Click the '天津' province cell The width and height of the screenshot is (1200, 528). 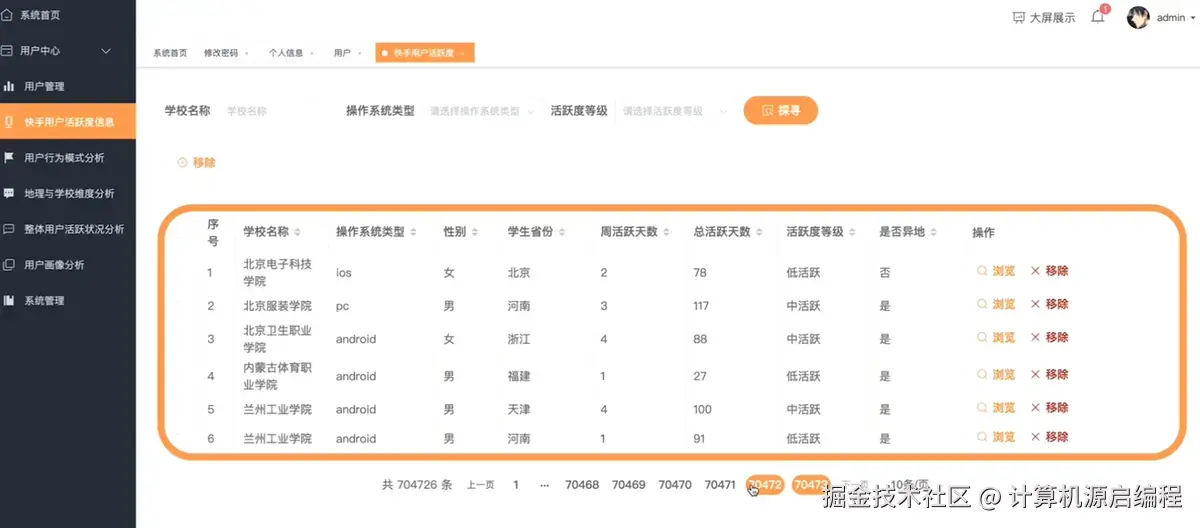pyautogui.click(x=519, y=409)
